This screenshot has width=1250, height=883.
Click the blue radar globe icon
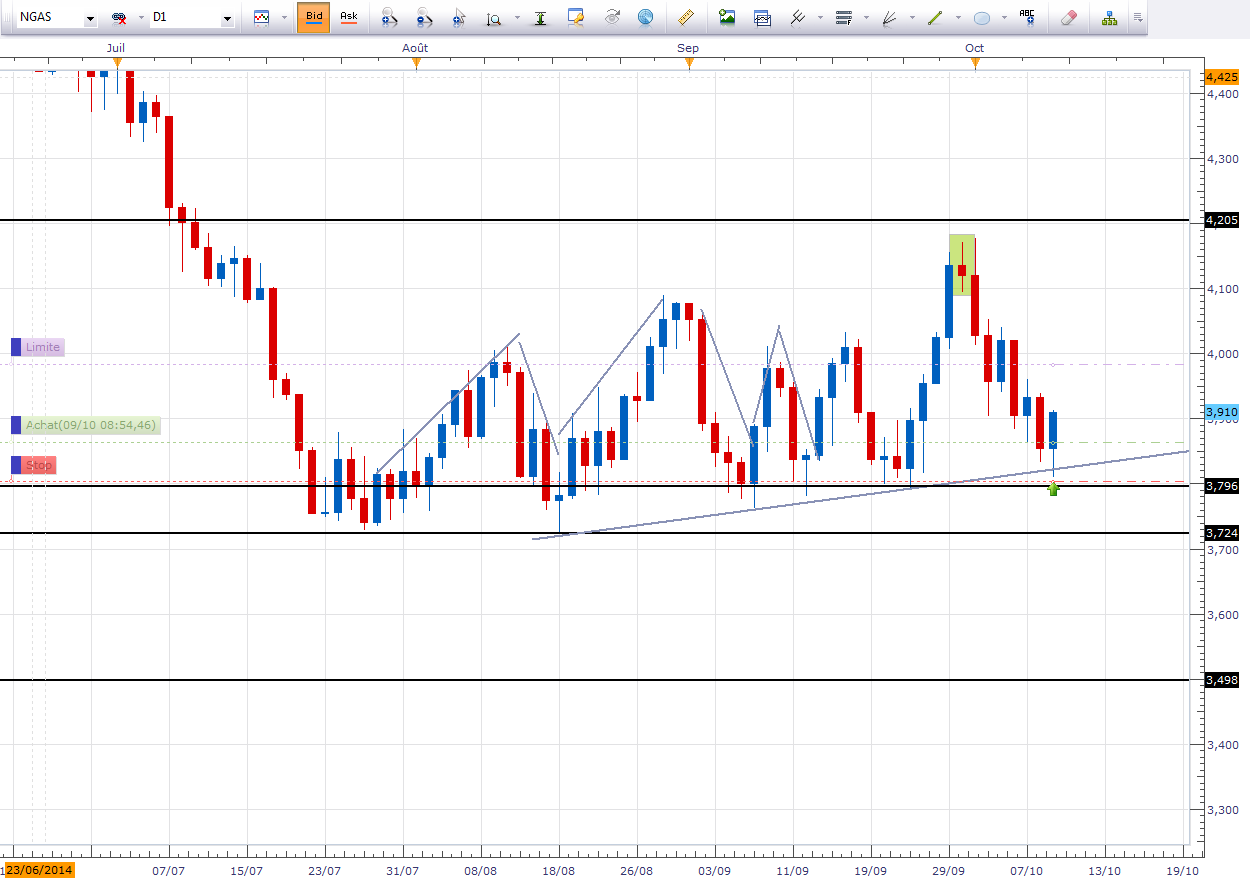coord(645,17)
